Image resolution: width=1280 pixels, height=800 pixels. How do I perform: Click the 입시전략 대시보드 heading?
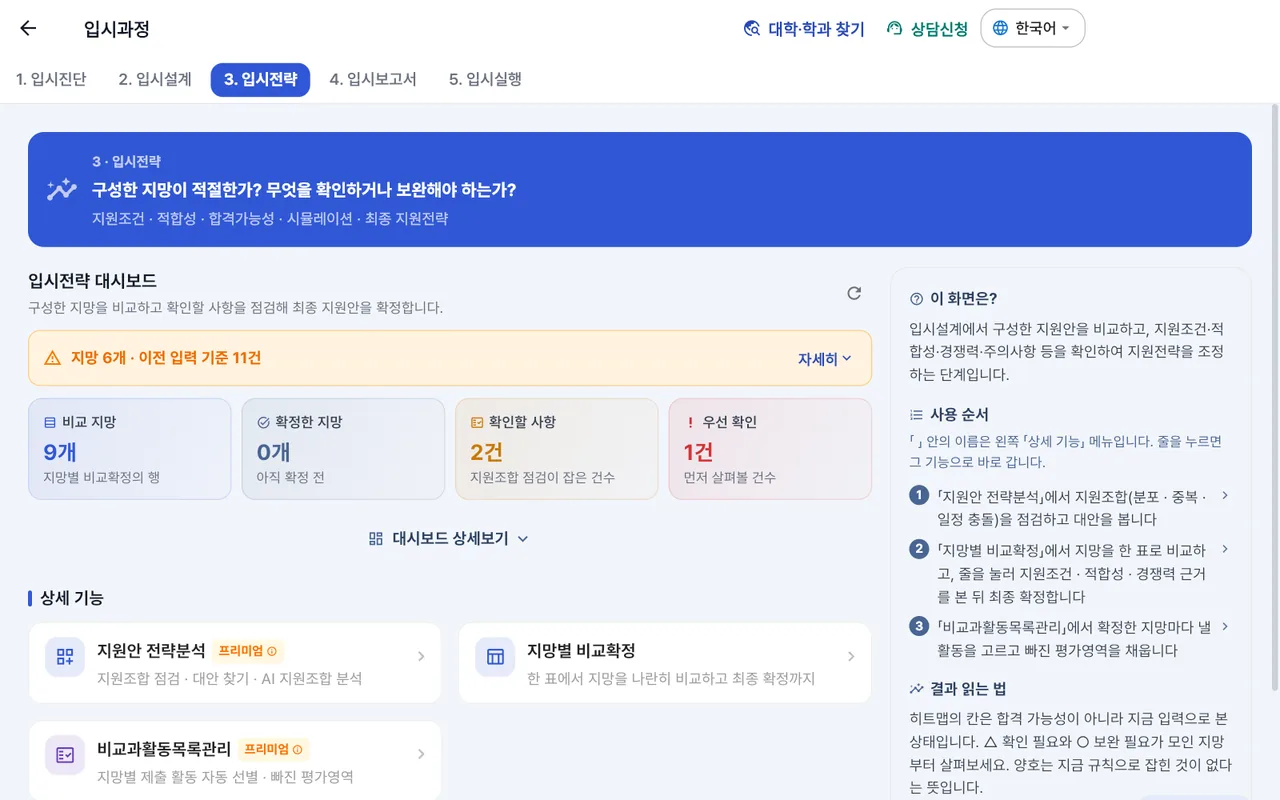(92, 281)
